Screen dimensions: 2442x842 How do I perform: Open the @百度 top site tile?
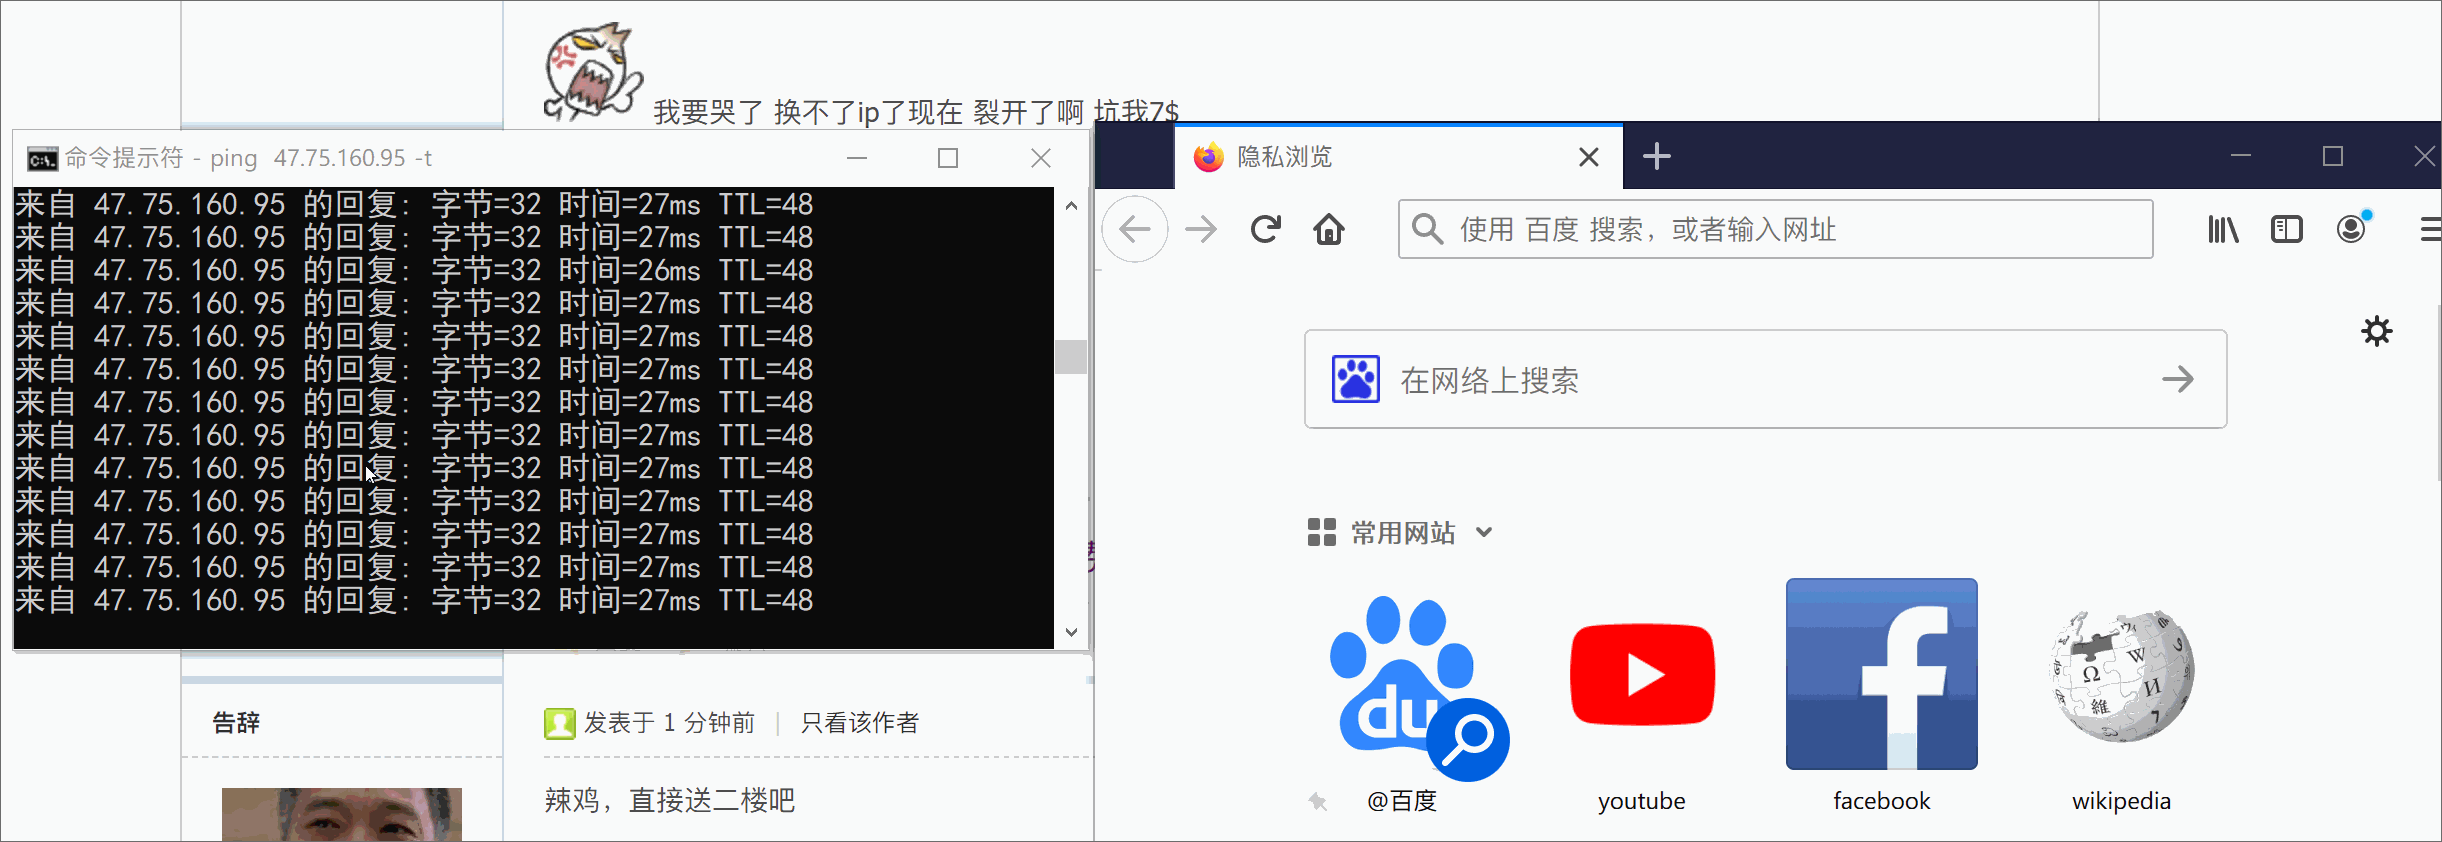[1402, 698]
